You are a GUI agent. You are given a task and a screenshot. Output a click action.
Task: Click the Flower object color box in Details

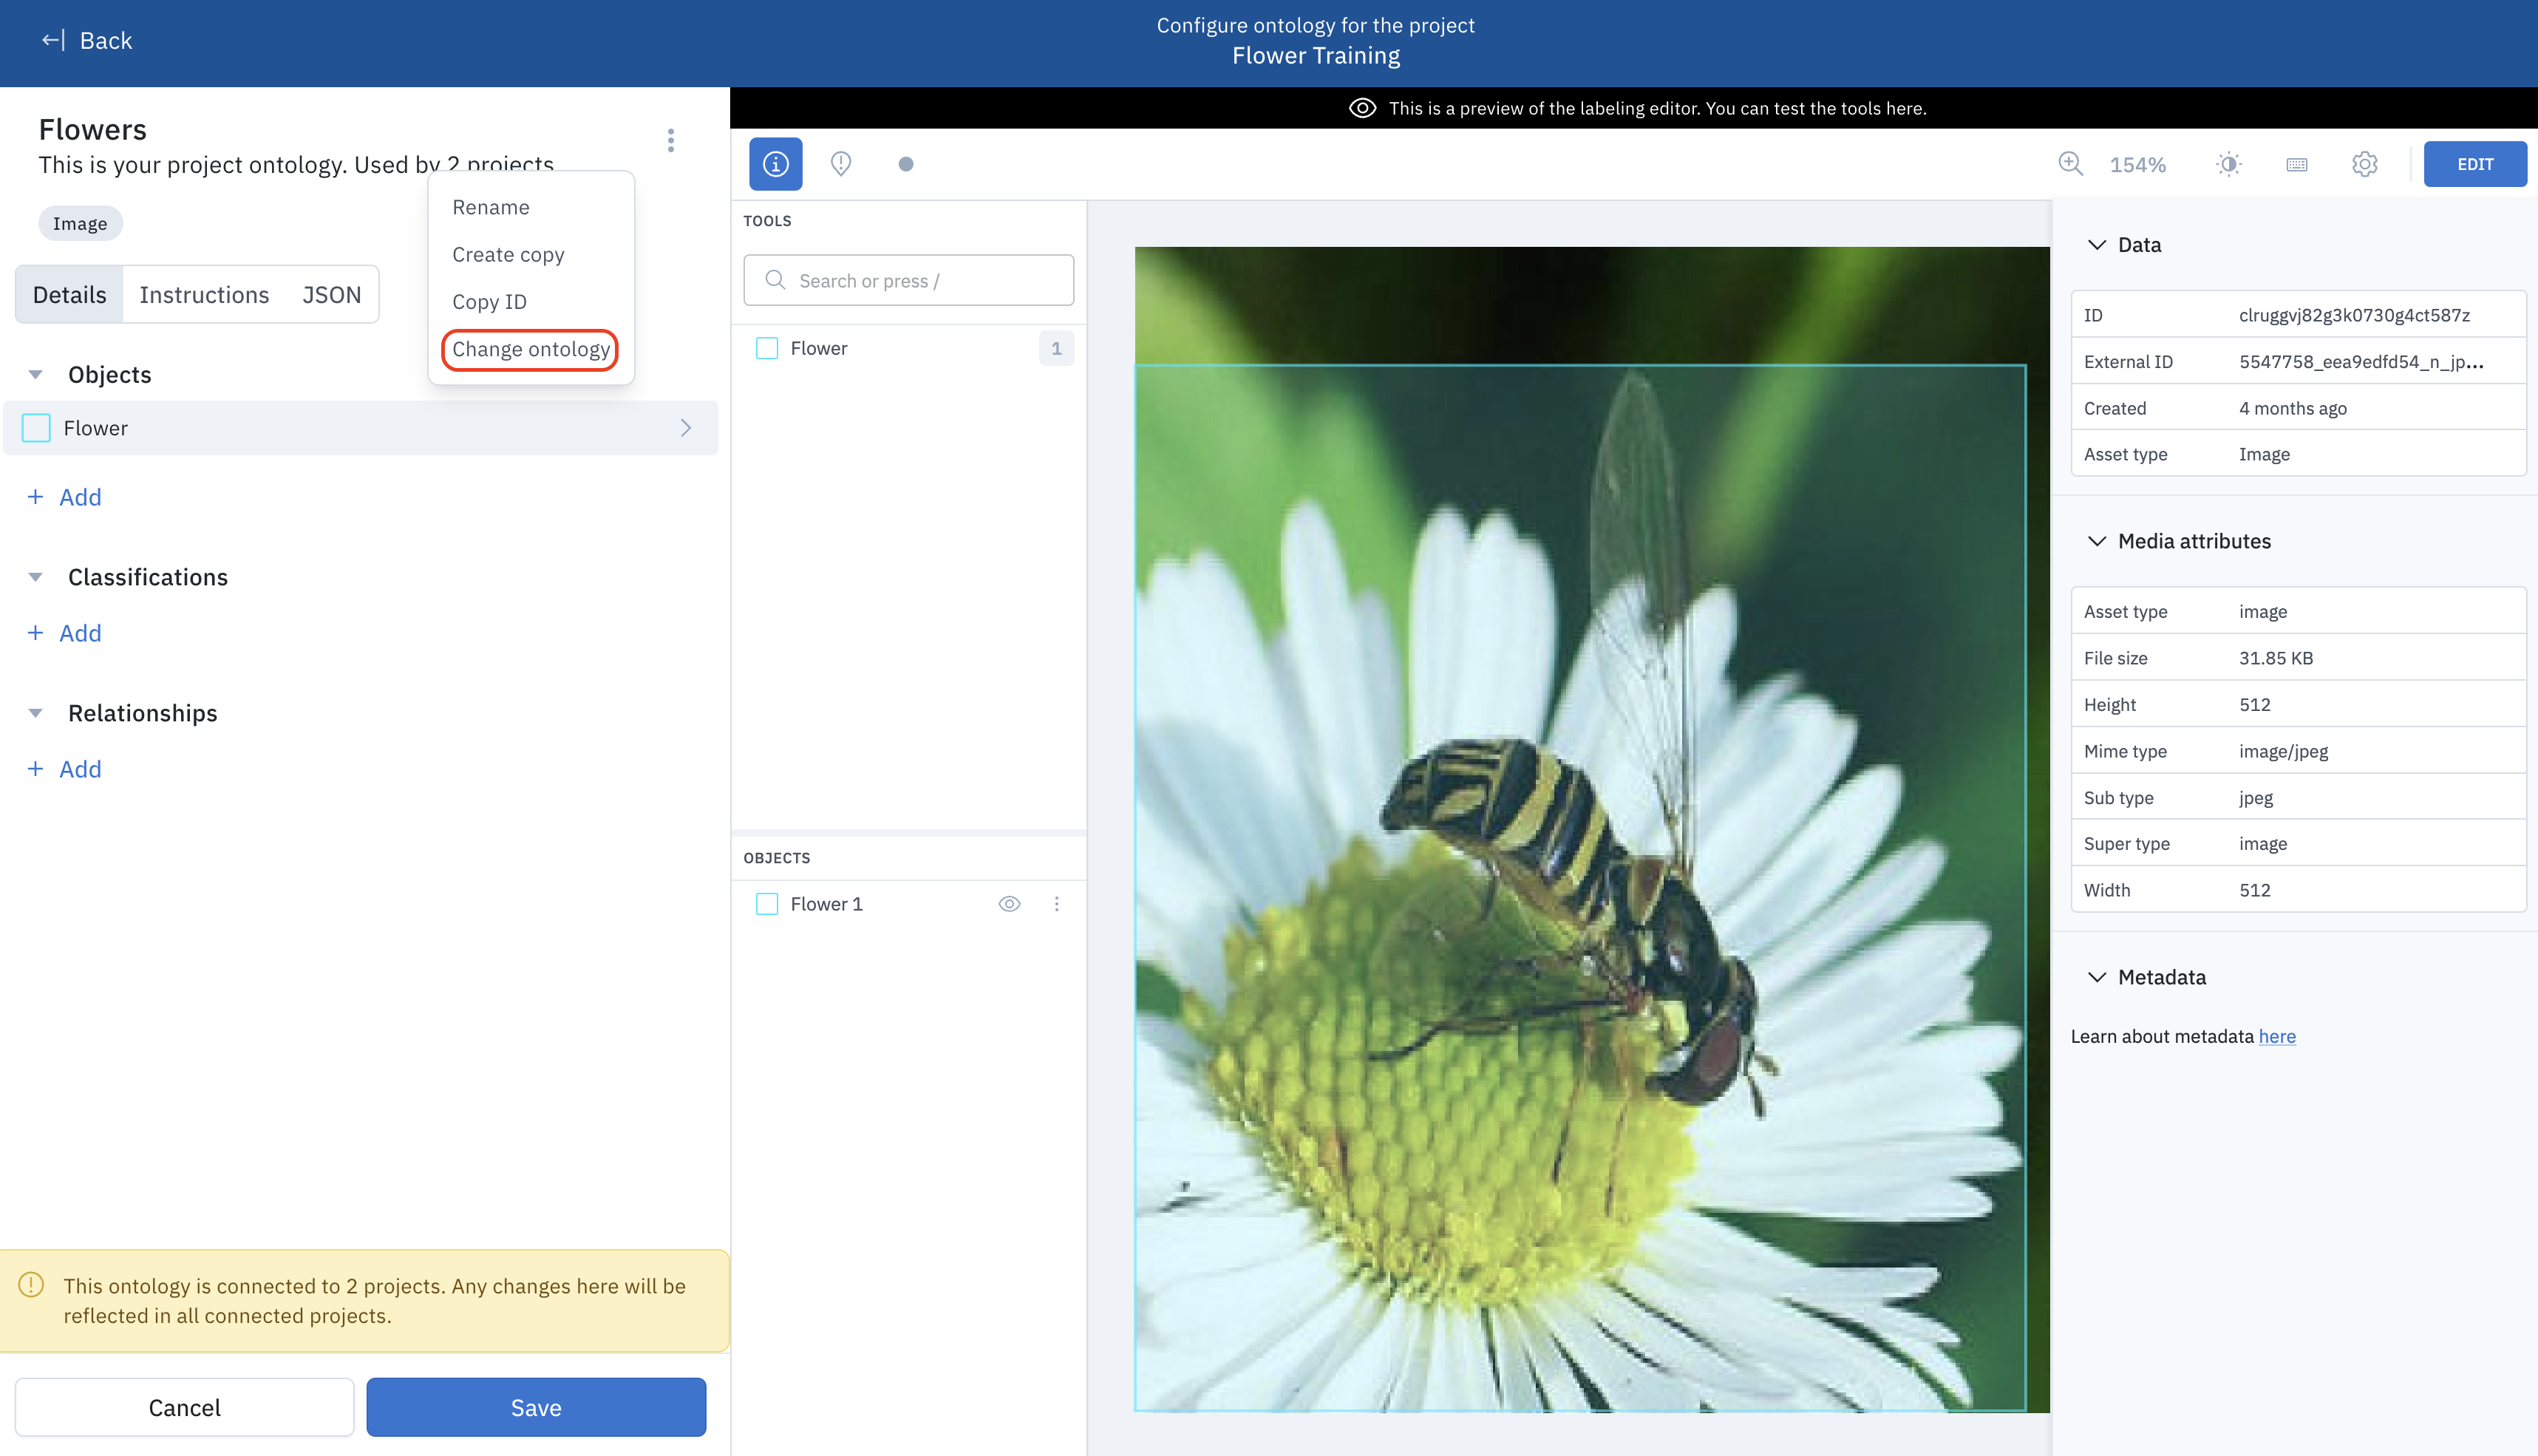tap(36, 428)
